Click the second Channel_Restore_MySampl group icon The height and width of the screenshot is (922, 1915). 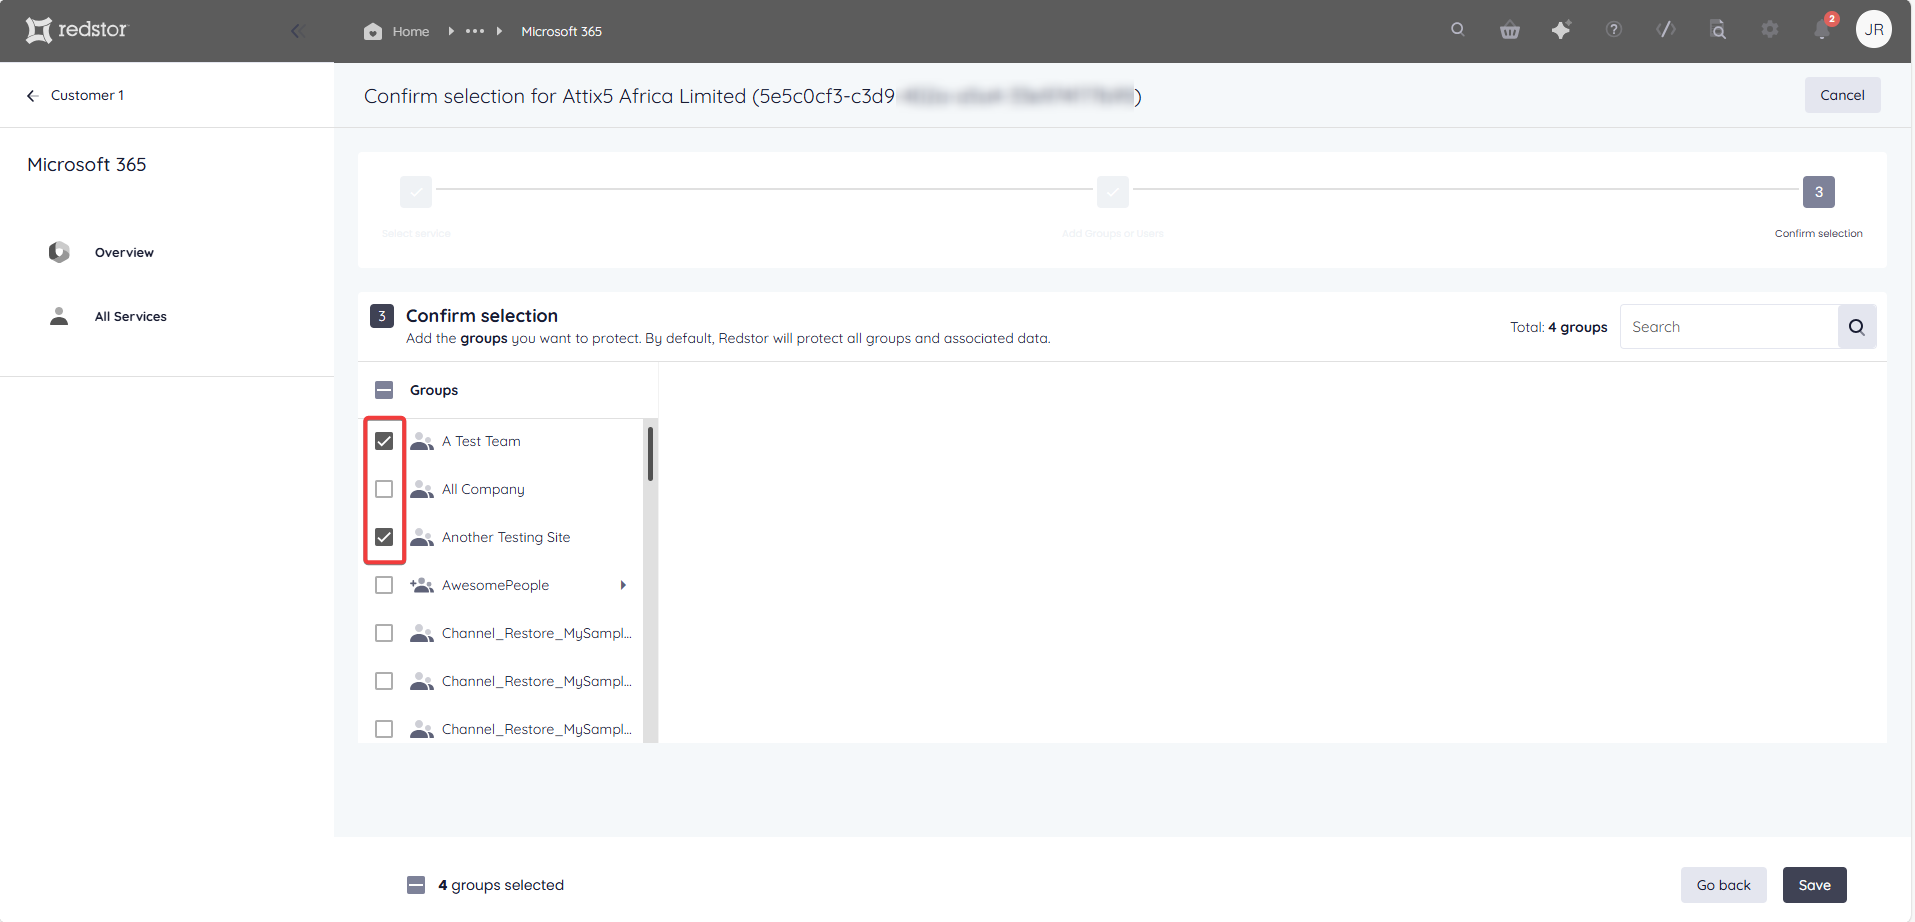(x=422, y=681)
